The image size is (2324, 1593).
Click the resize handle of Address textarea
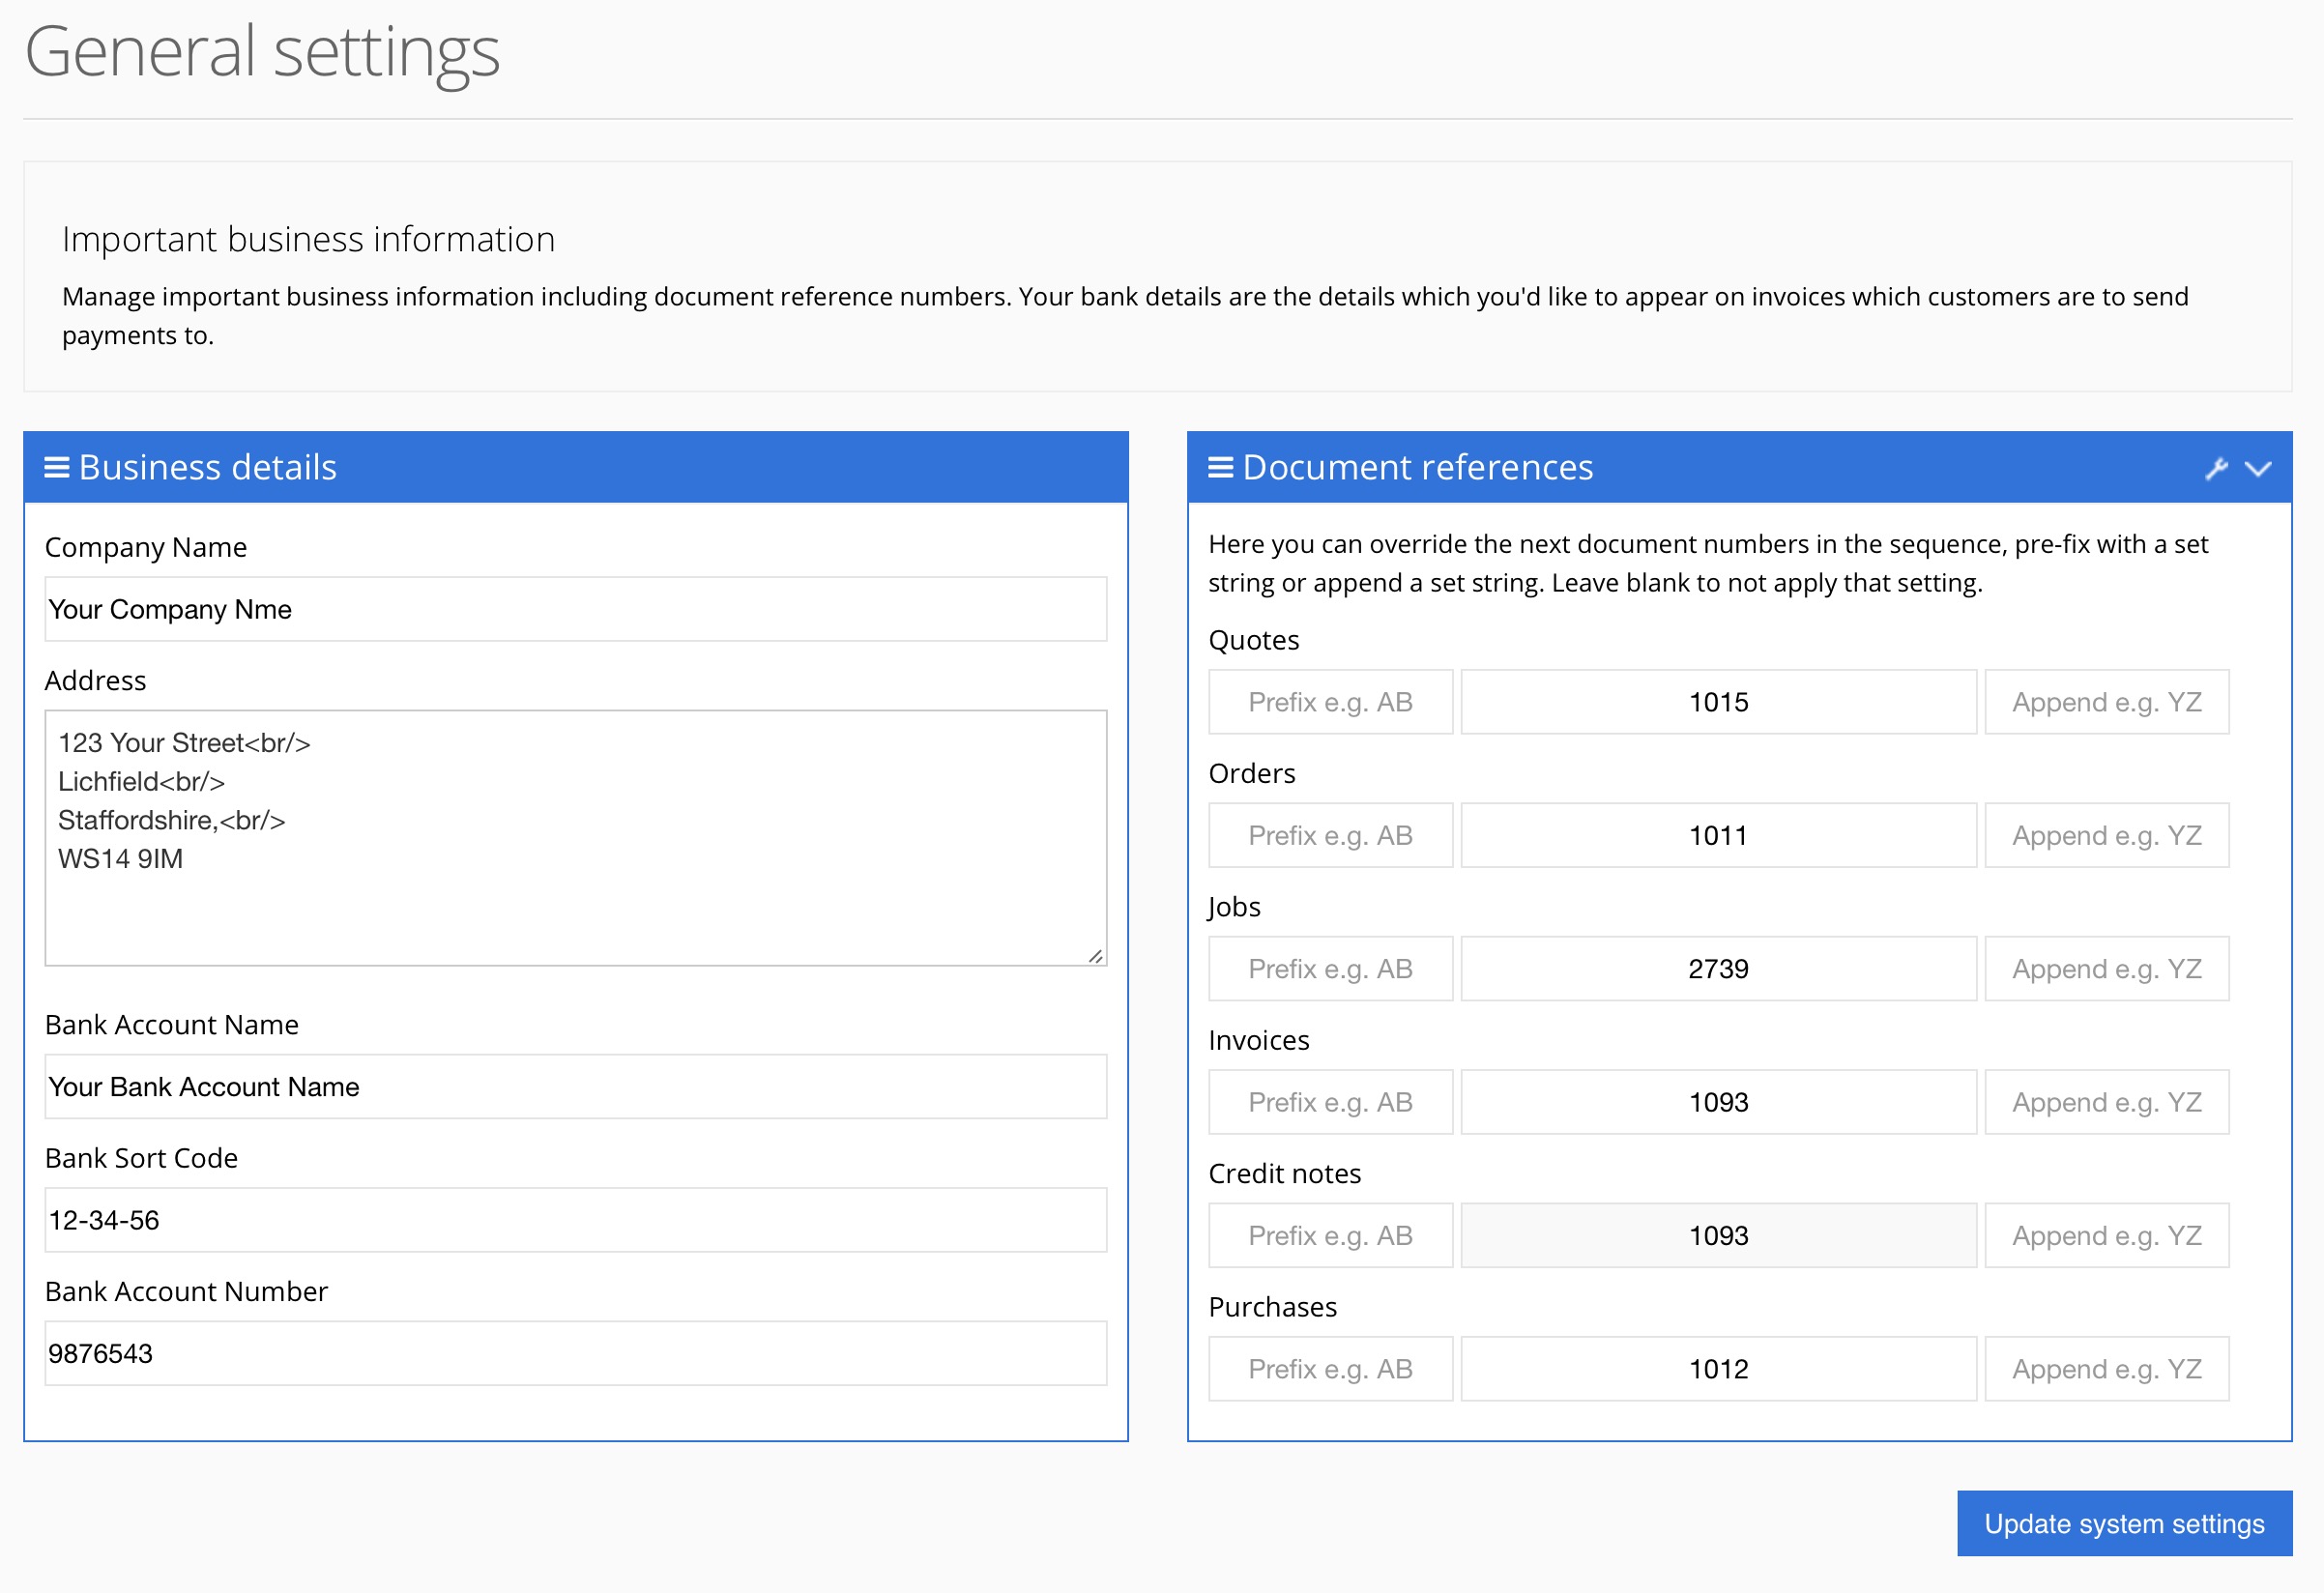[1095, 956]
